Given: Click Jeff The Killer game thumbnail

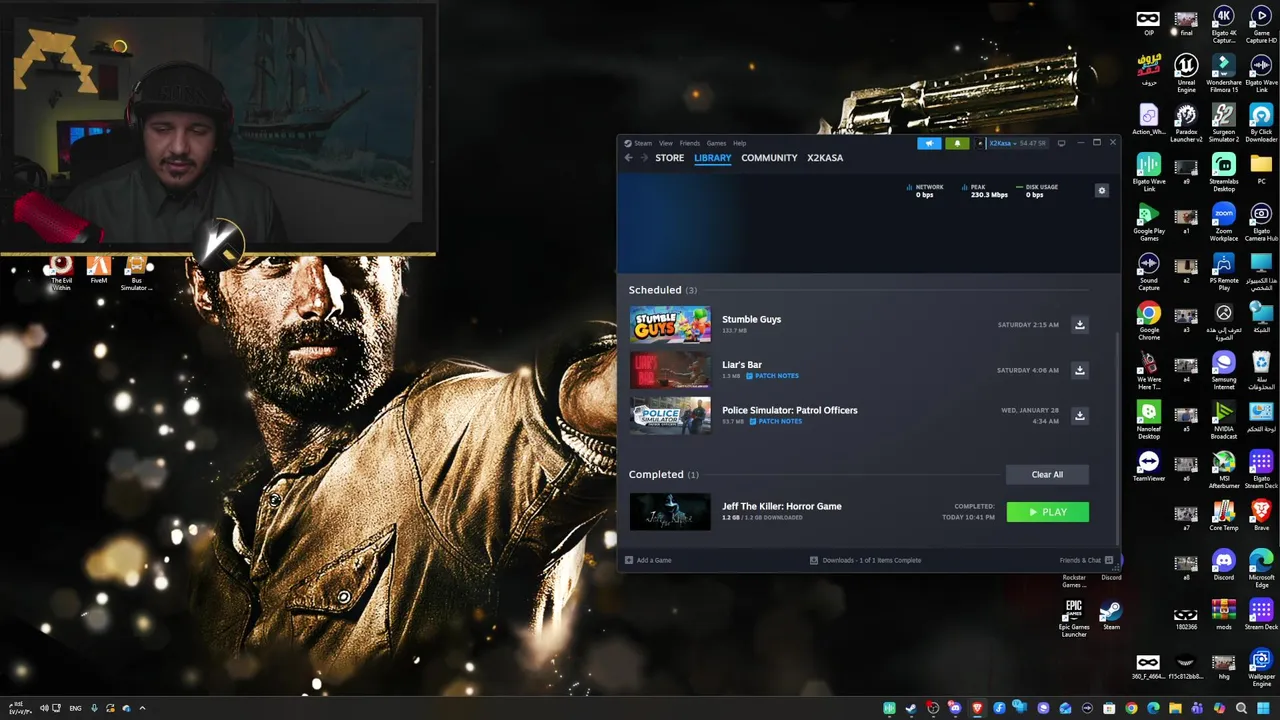Looking at the screenshot, I should [x=670, y=512].
